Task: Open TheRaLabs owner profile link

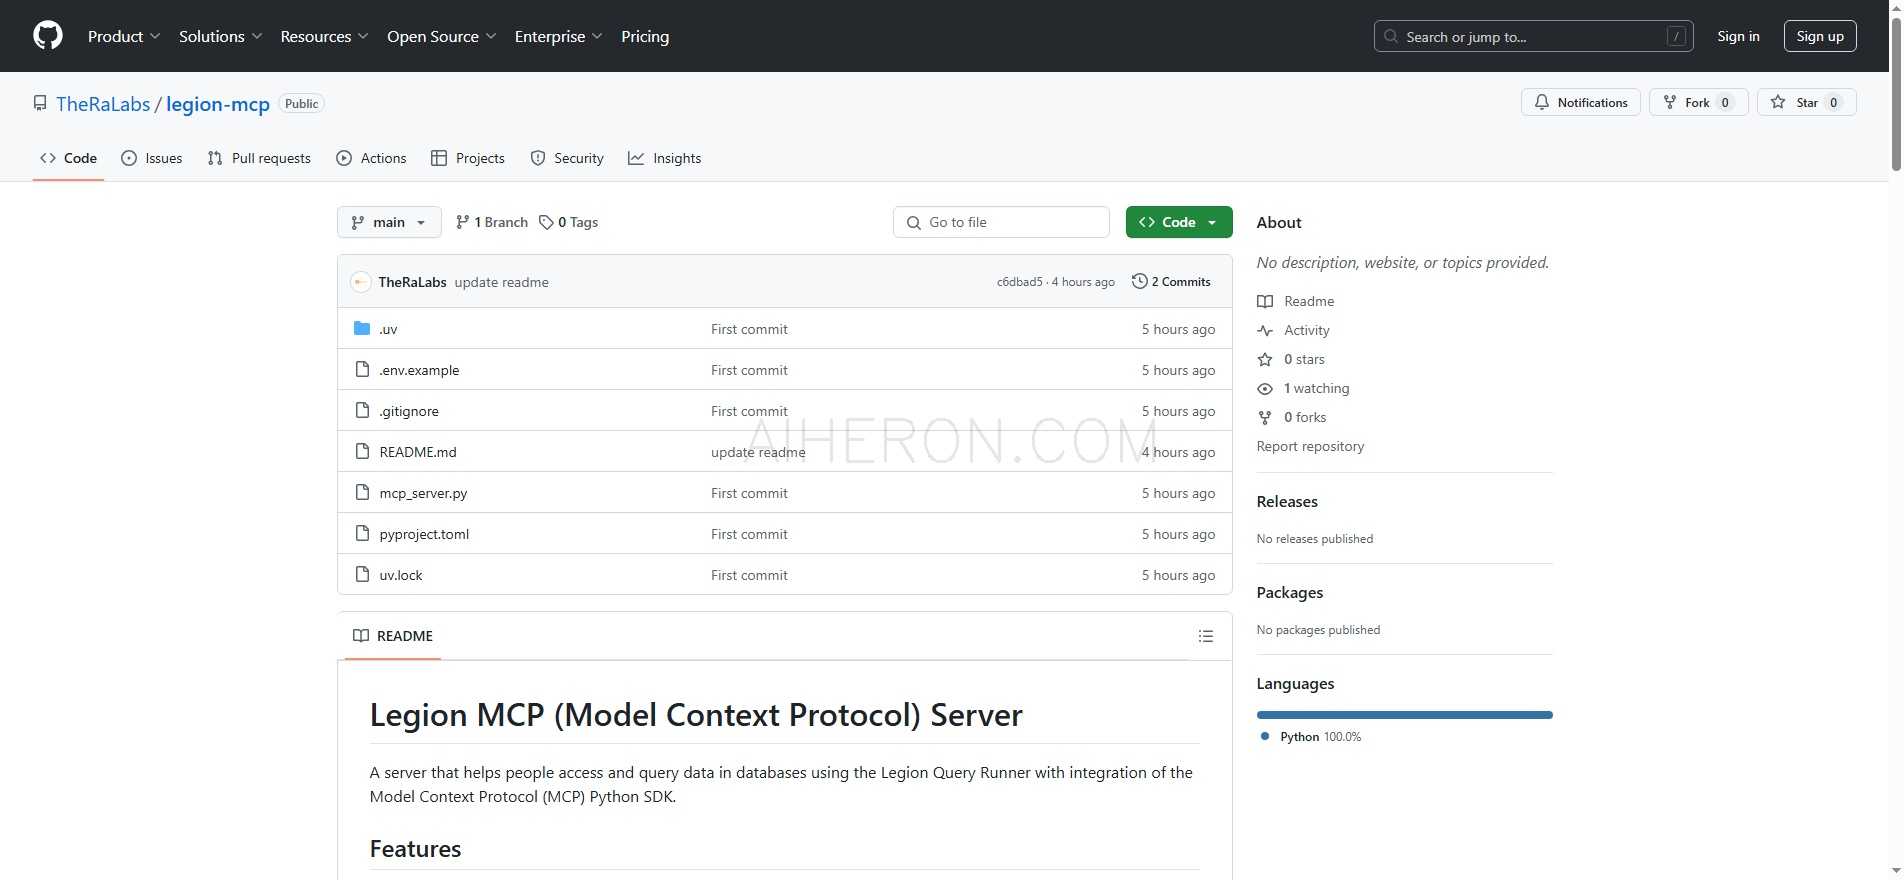Action: pyautogui.click(x=103, y=104)
